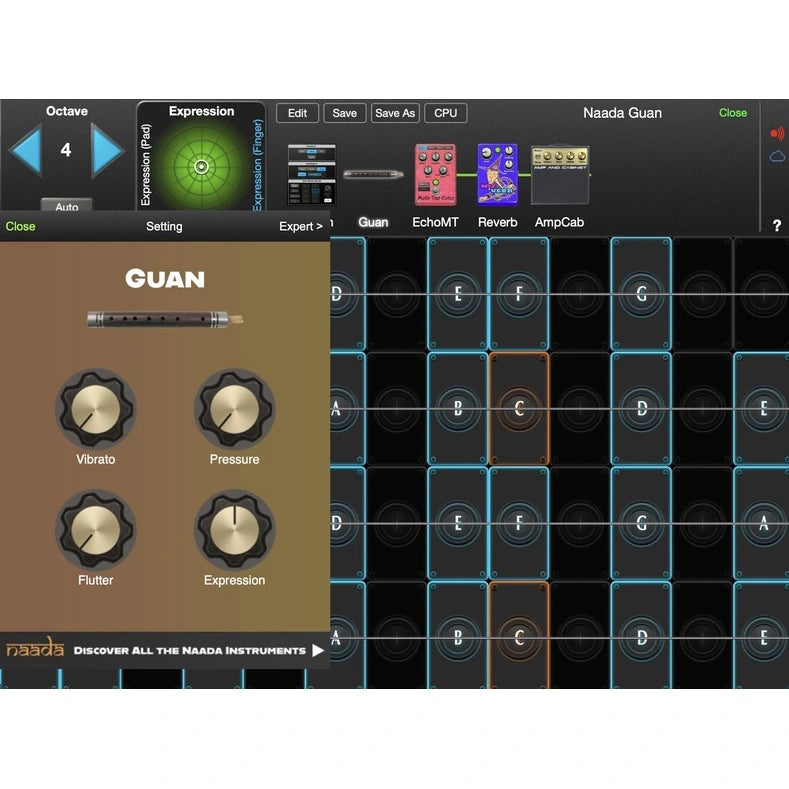The height and width of the screenshot is (789, 789).
Task: Click the AmpCab label
Action: (x=560, y=222)
